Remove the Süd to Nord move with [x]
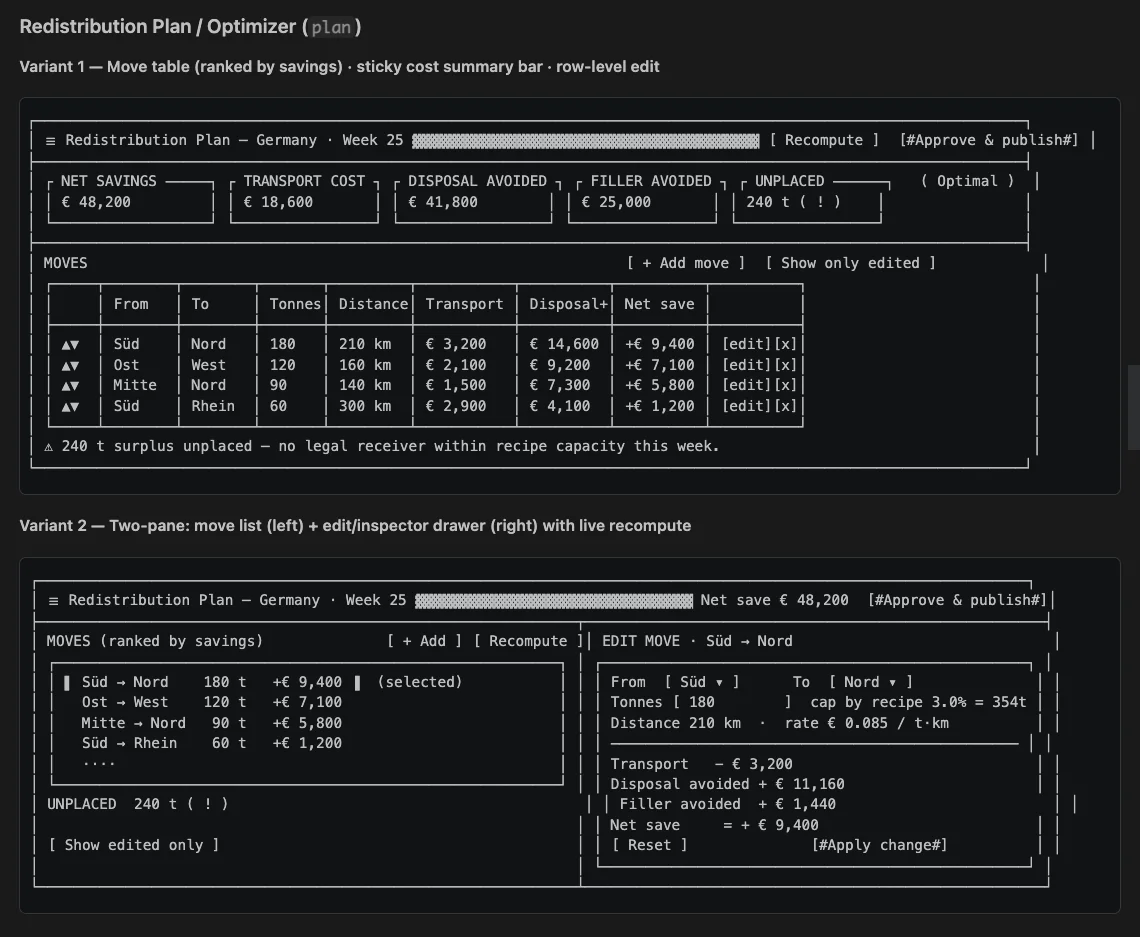1140x937 pixels. [785, 344]
